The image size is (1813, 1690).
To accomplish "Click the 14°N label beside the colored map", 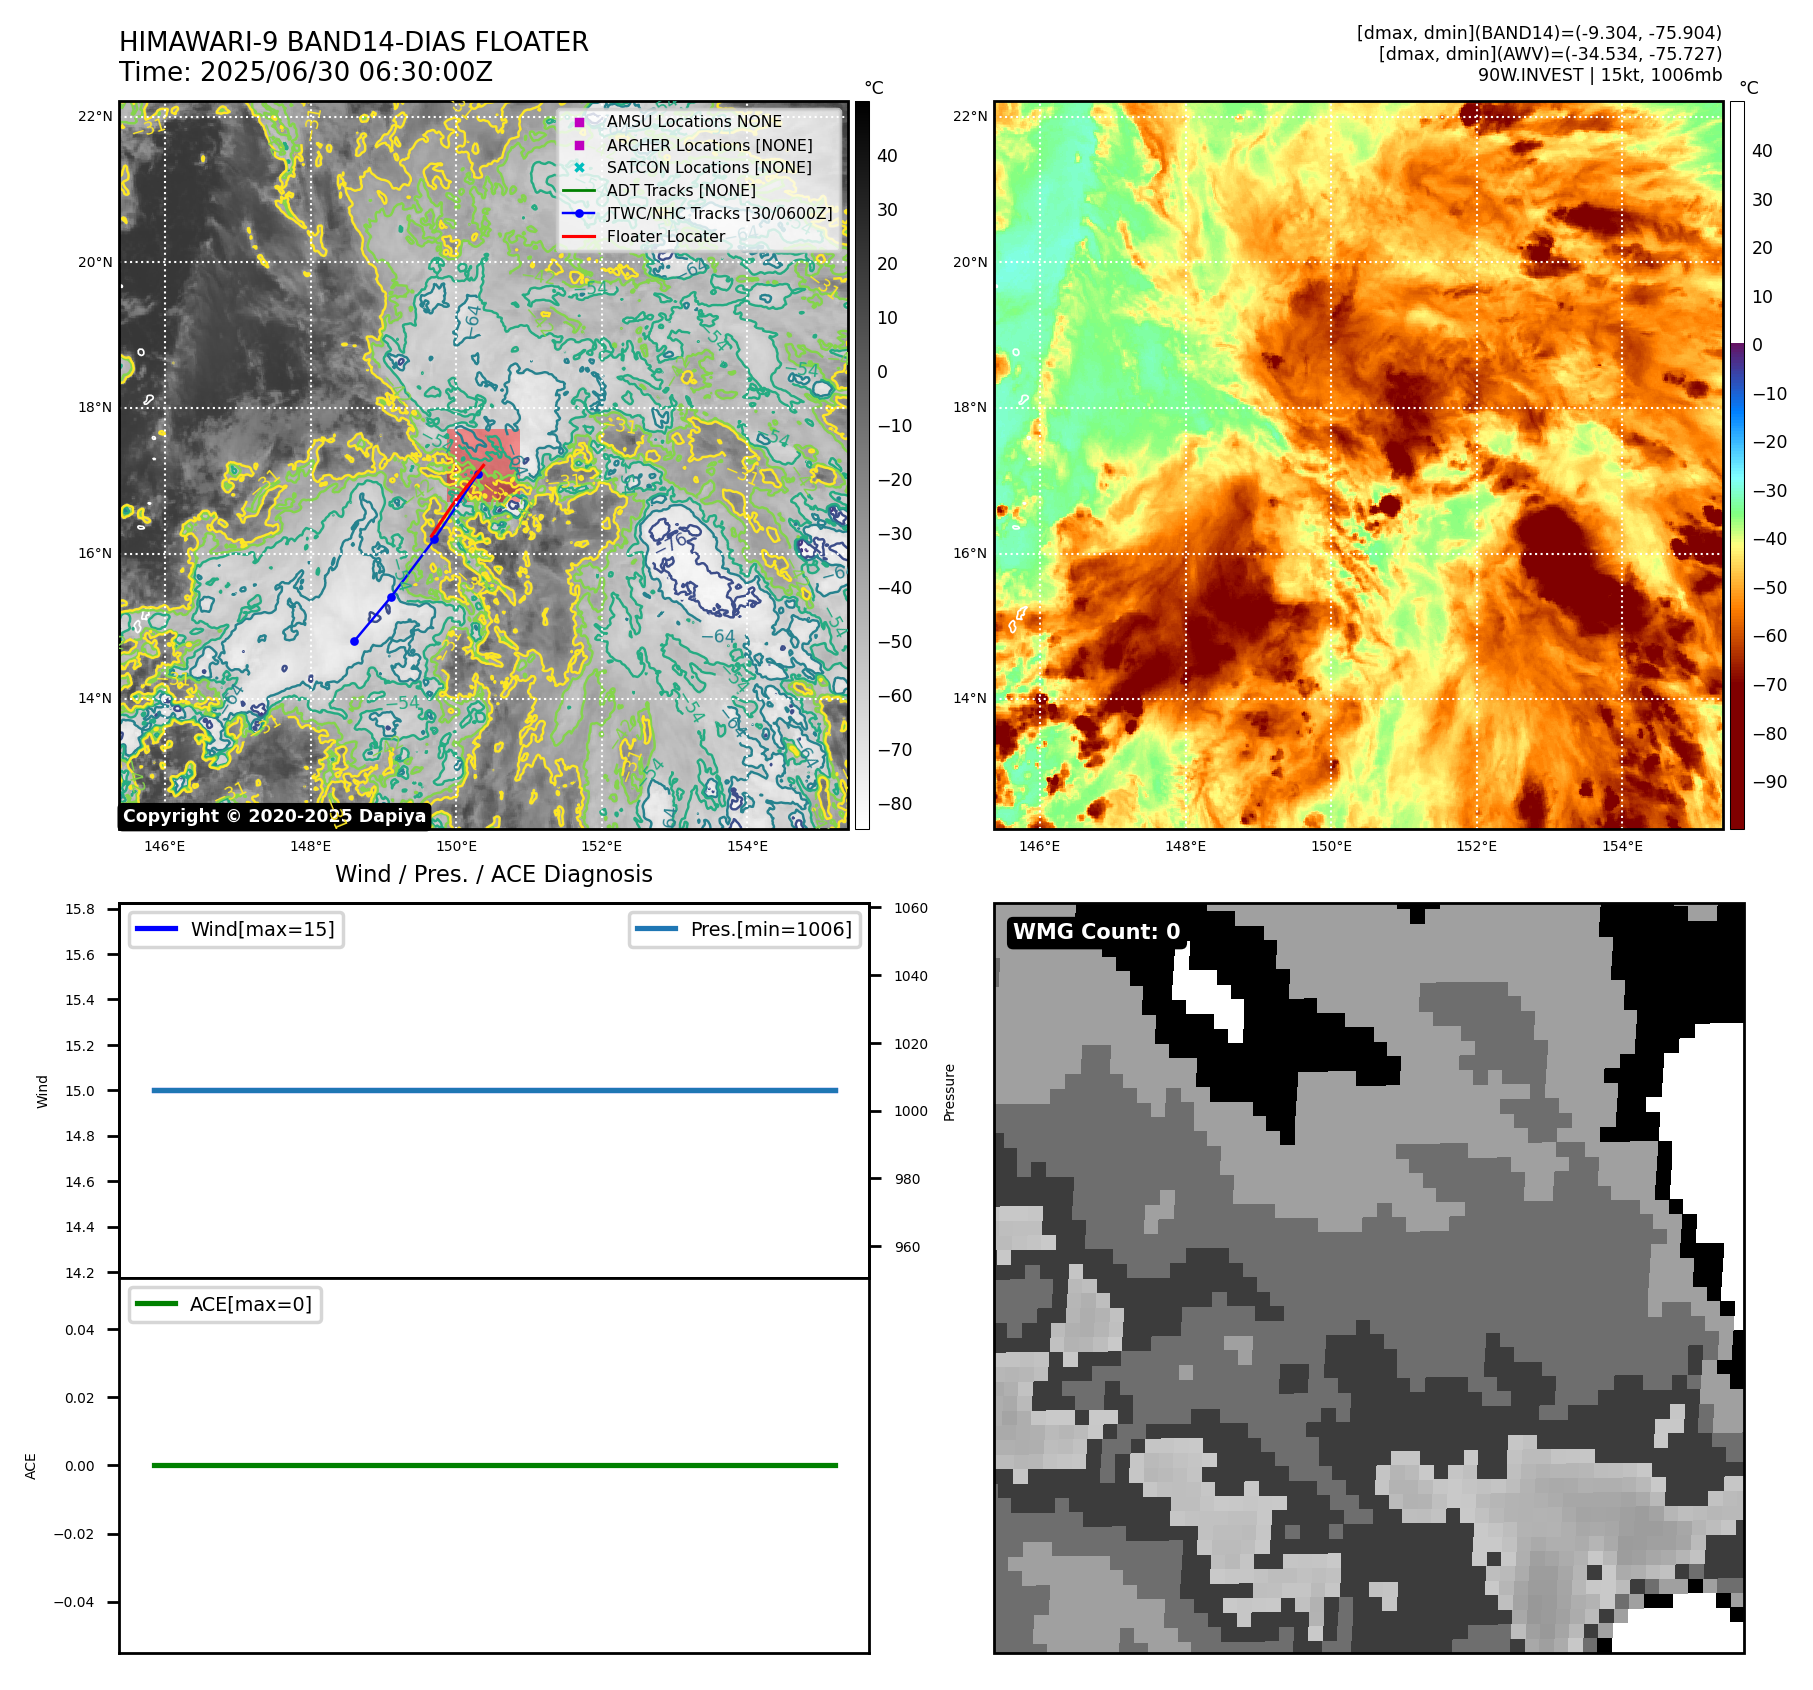I will 970,698.
